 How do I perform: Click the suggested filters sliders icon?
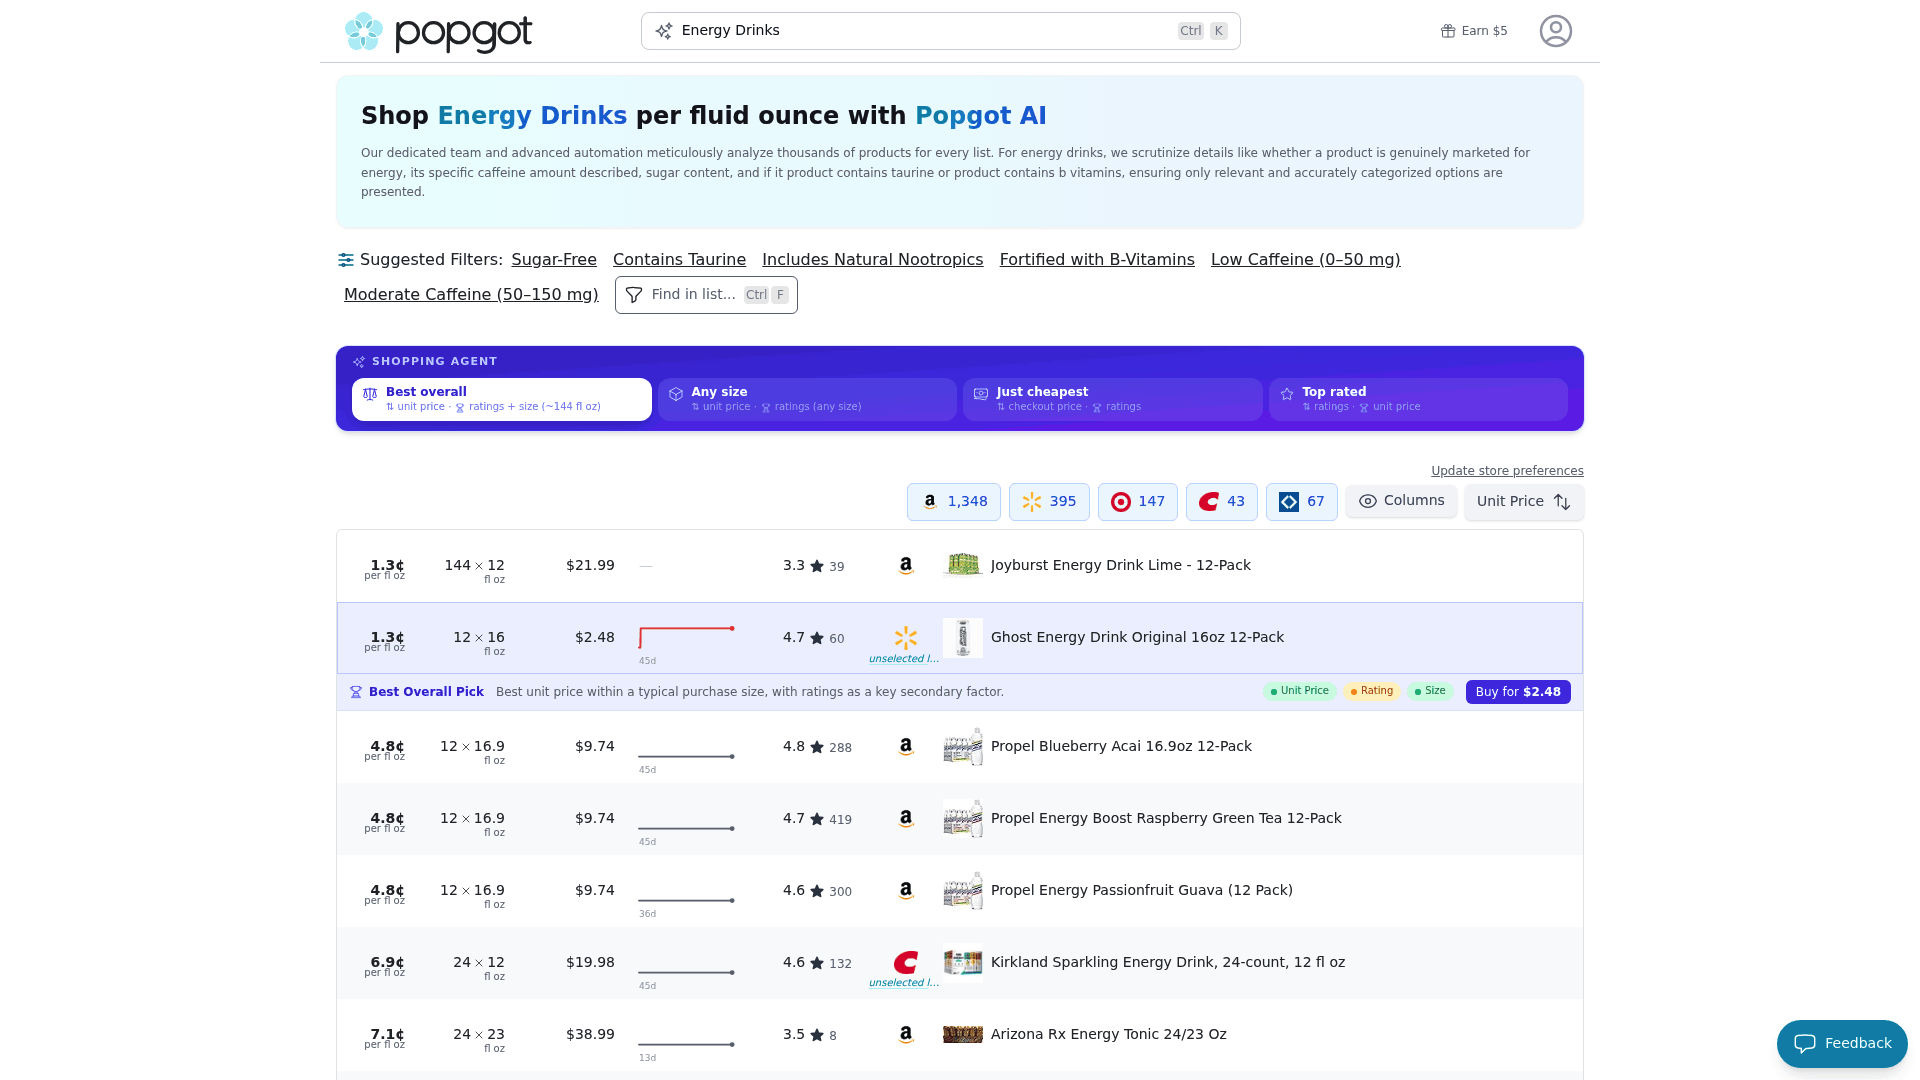point(346,260)
